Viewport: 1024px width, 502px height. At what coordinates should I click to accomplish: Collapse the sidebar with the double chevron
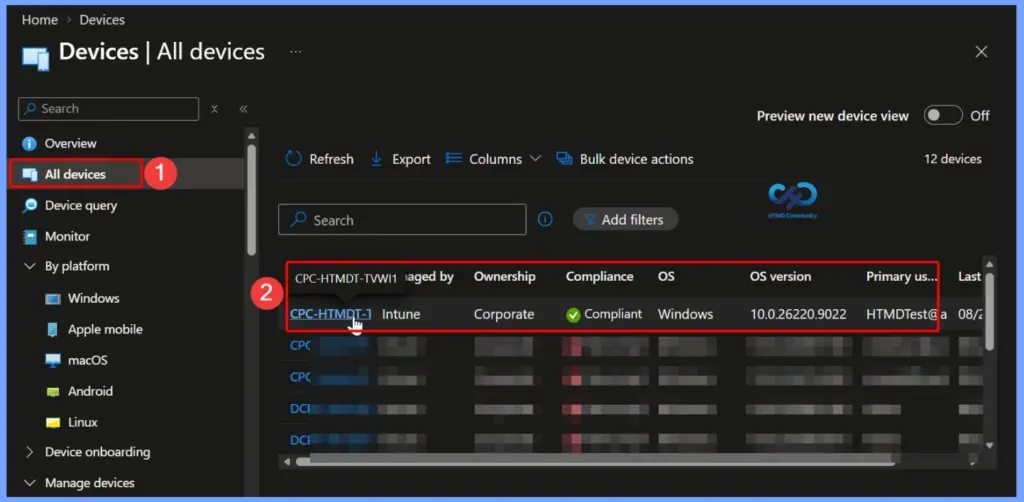(244, 109)
